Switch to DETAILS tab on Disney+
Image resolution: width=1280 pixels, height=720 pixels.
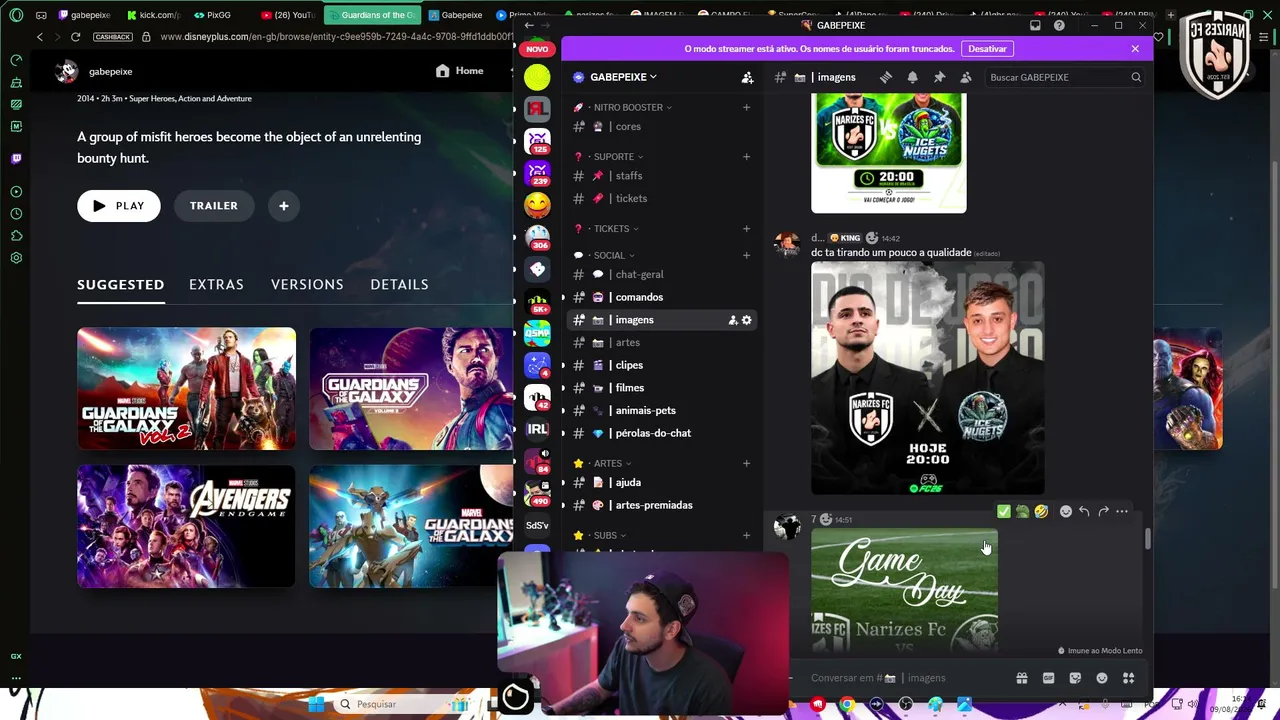click(x=399, y=285)
